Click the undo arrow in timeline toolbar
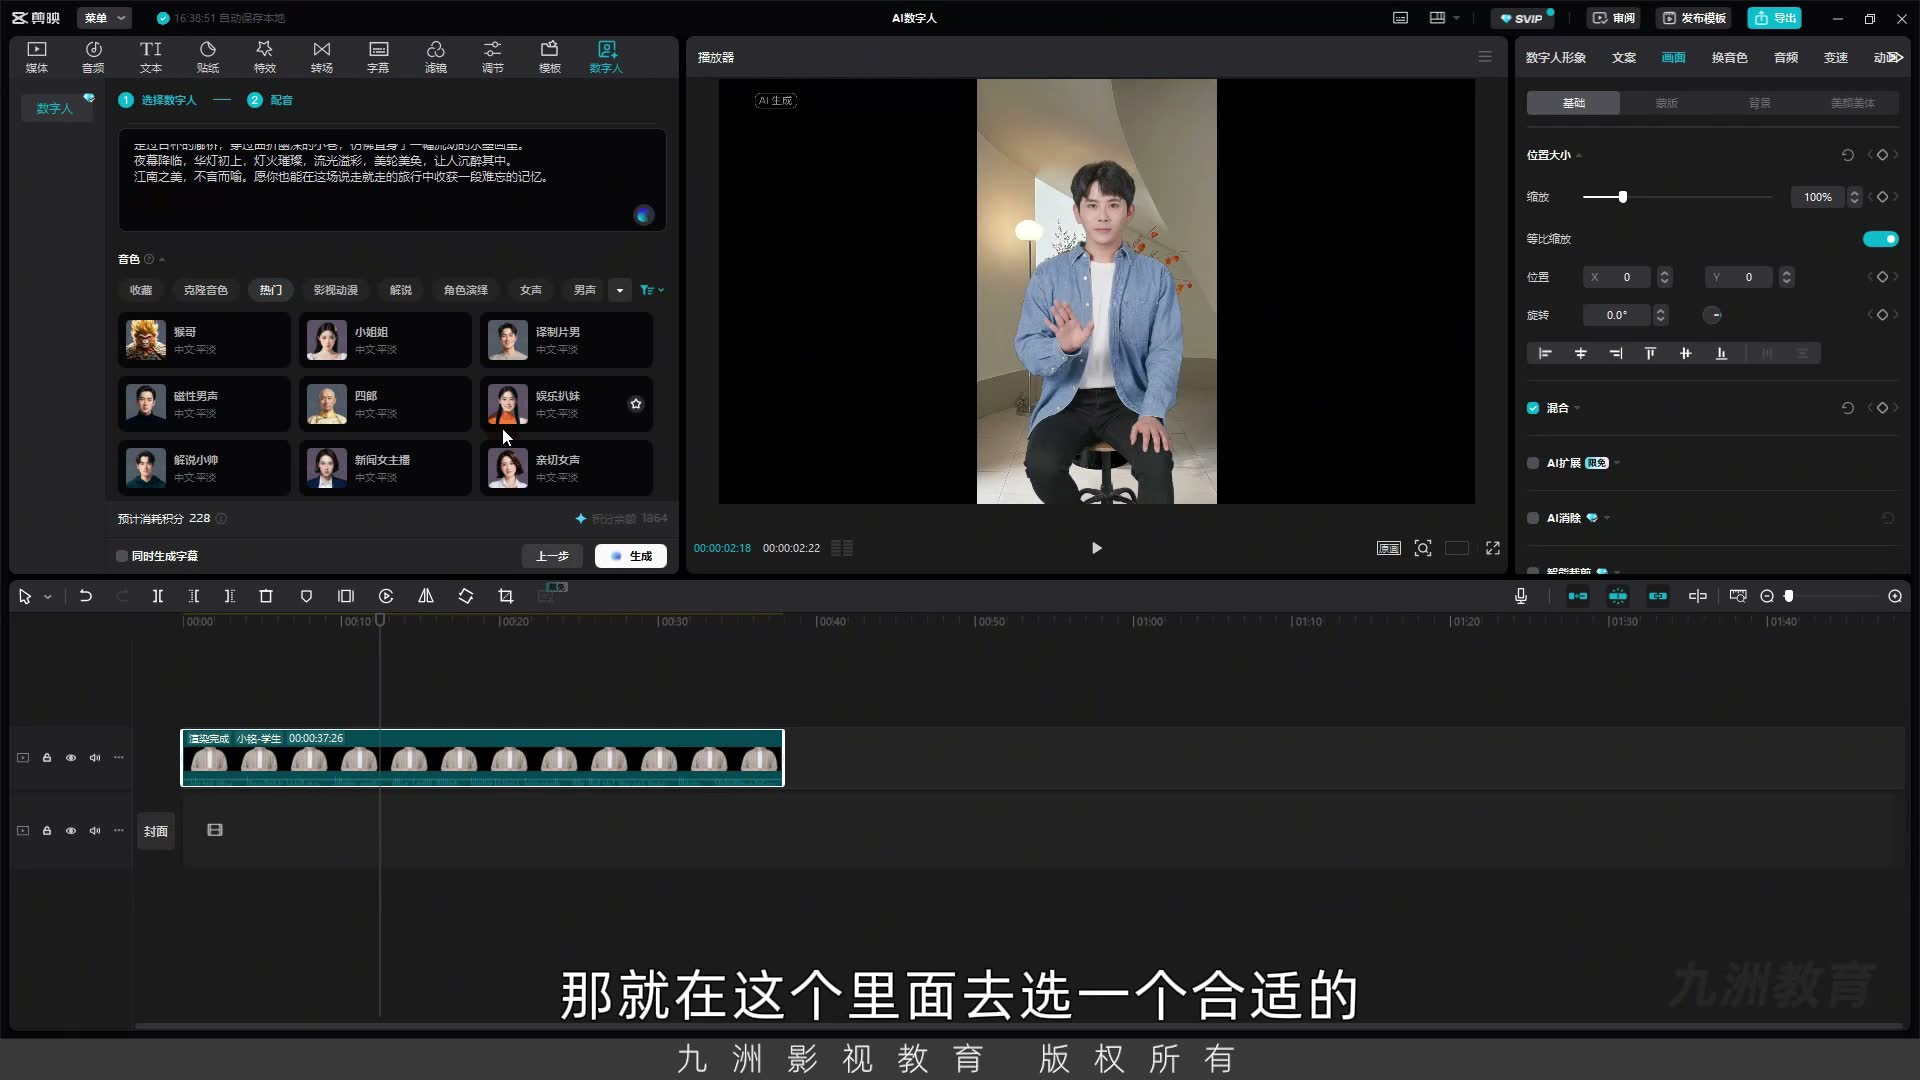Screen dimensions: 1920x1080 pos(86,596)
